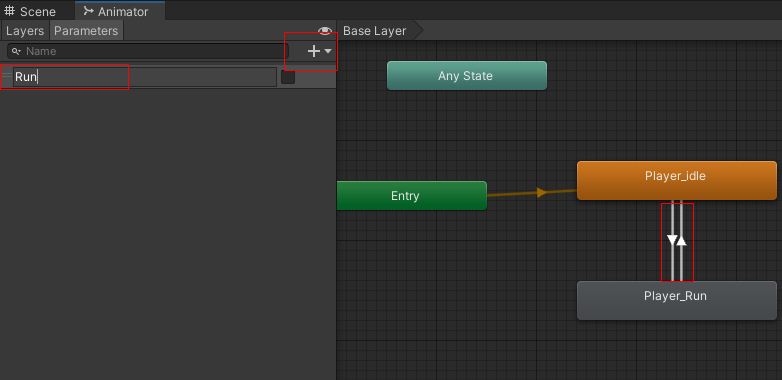Click the Base Layer breadcrumb

coord(375,31)
